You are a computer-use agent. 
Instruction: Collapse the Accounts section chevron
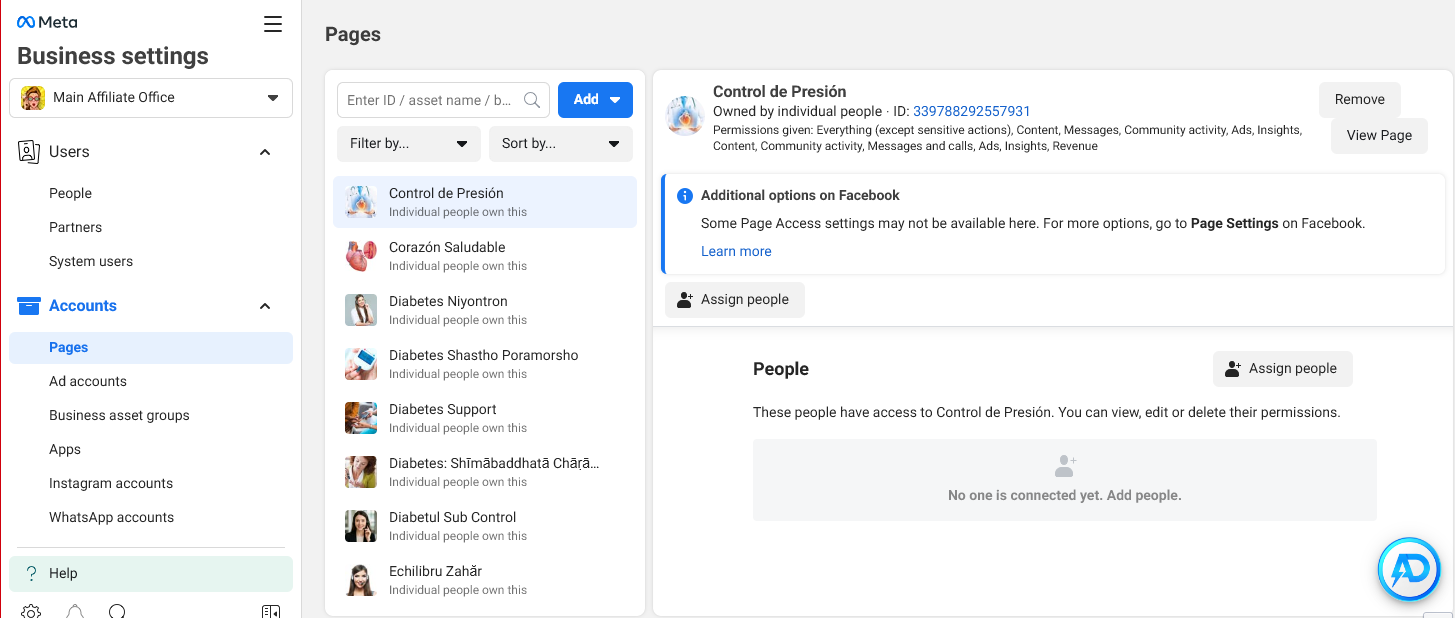[x=265, y=306]
